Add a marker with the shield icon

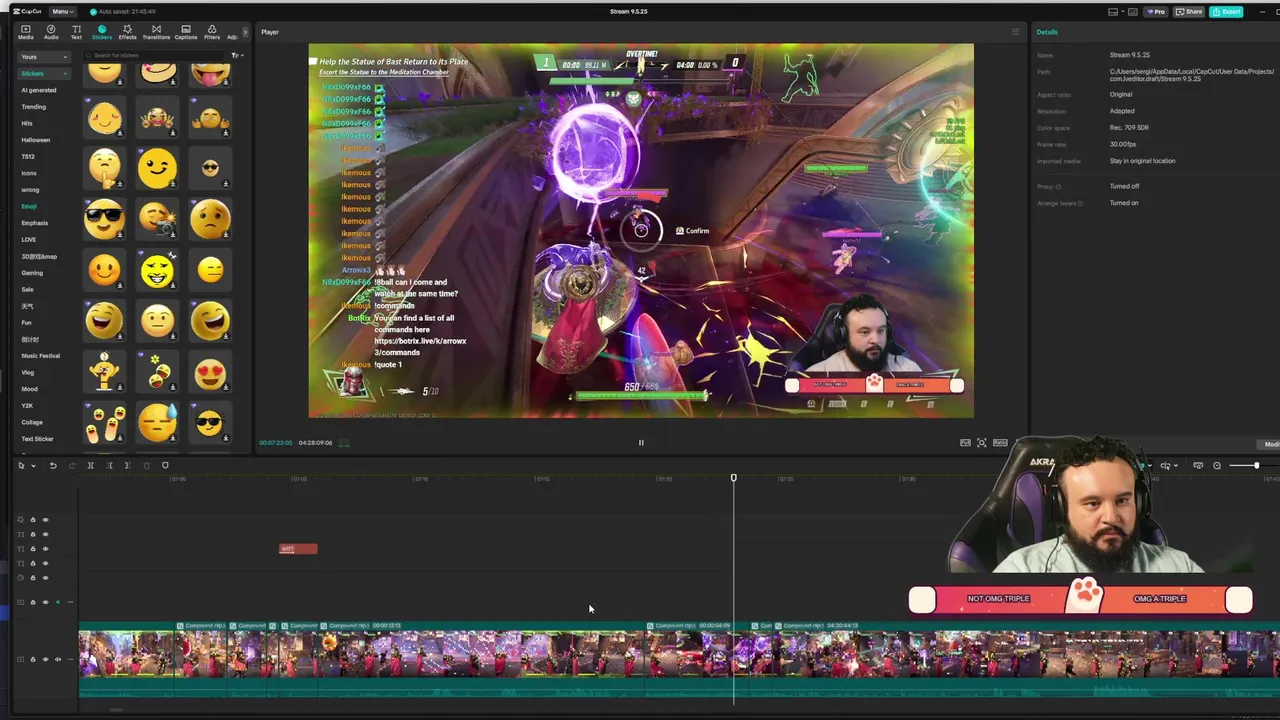165,465
